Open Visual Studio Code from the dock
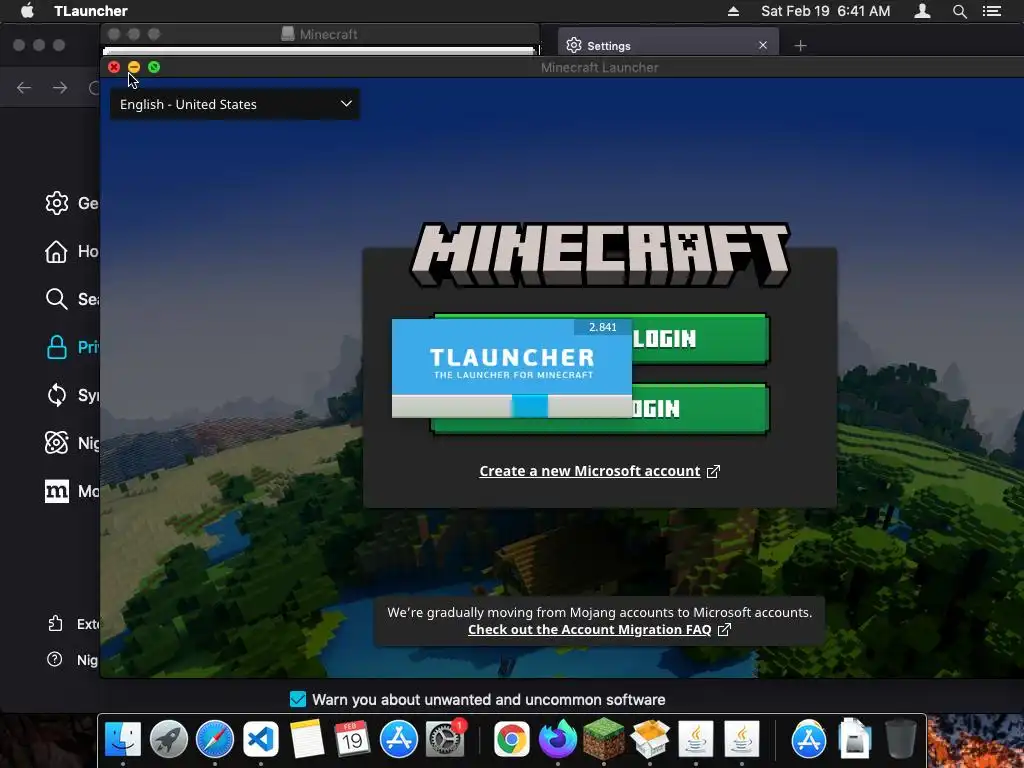Image resolution: width=1024 pixels, height=768 pixels. tap(261, 739)
